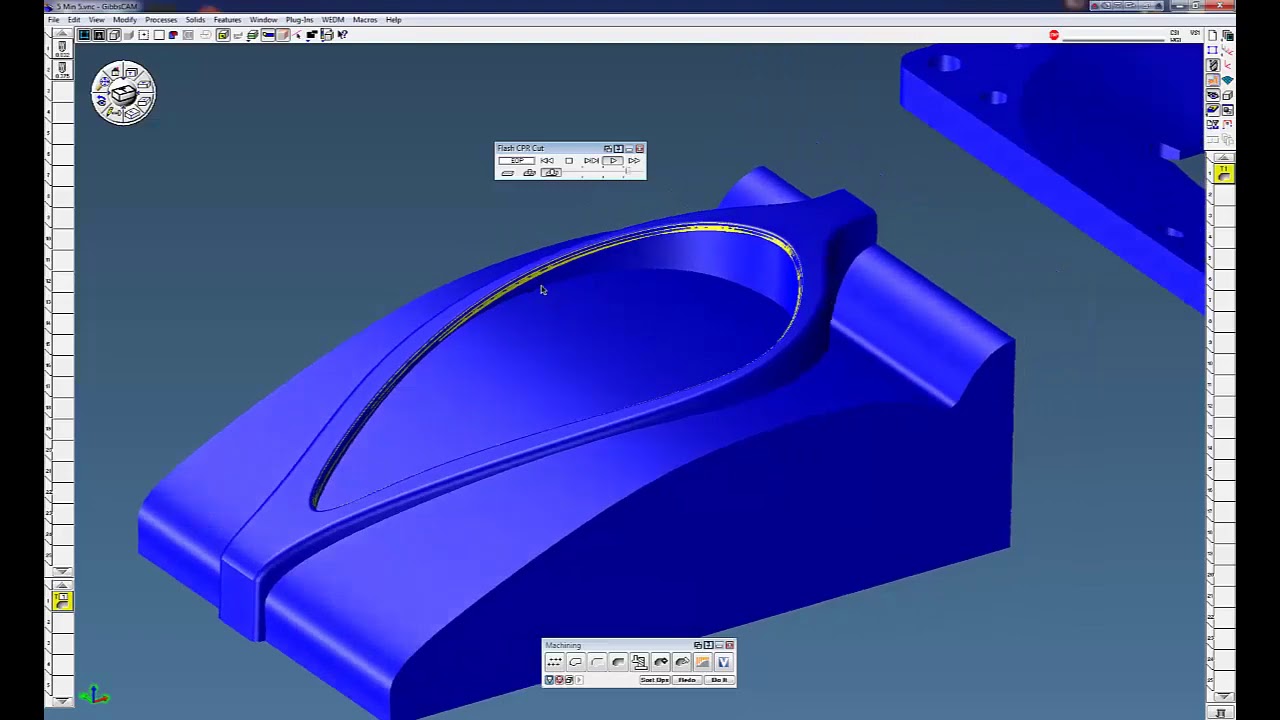Screen dimensions: 1280x720
Task: Click the wireframe cube toolbar icon
Action: 114,35
